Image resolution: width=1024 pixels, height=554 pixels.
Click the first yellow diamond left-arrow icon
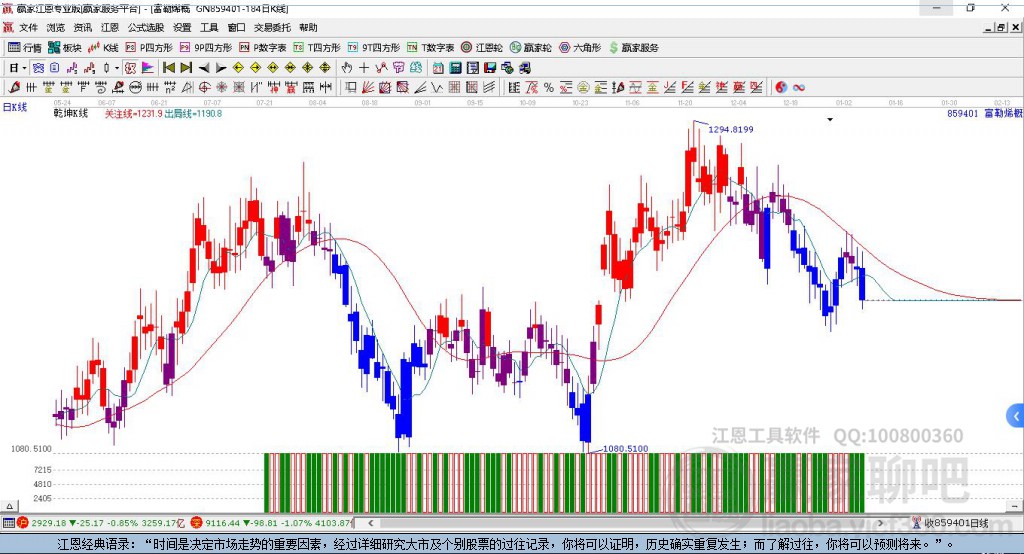[238, 68]
